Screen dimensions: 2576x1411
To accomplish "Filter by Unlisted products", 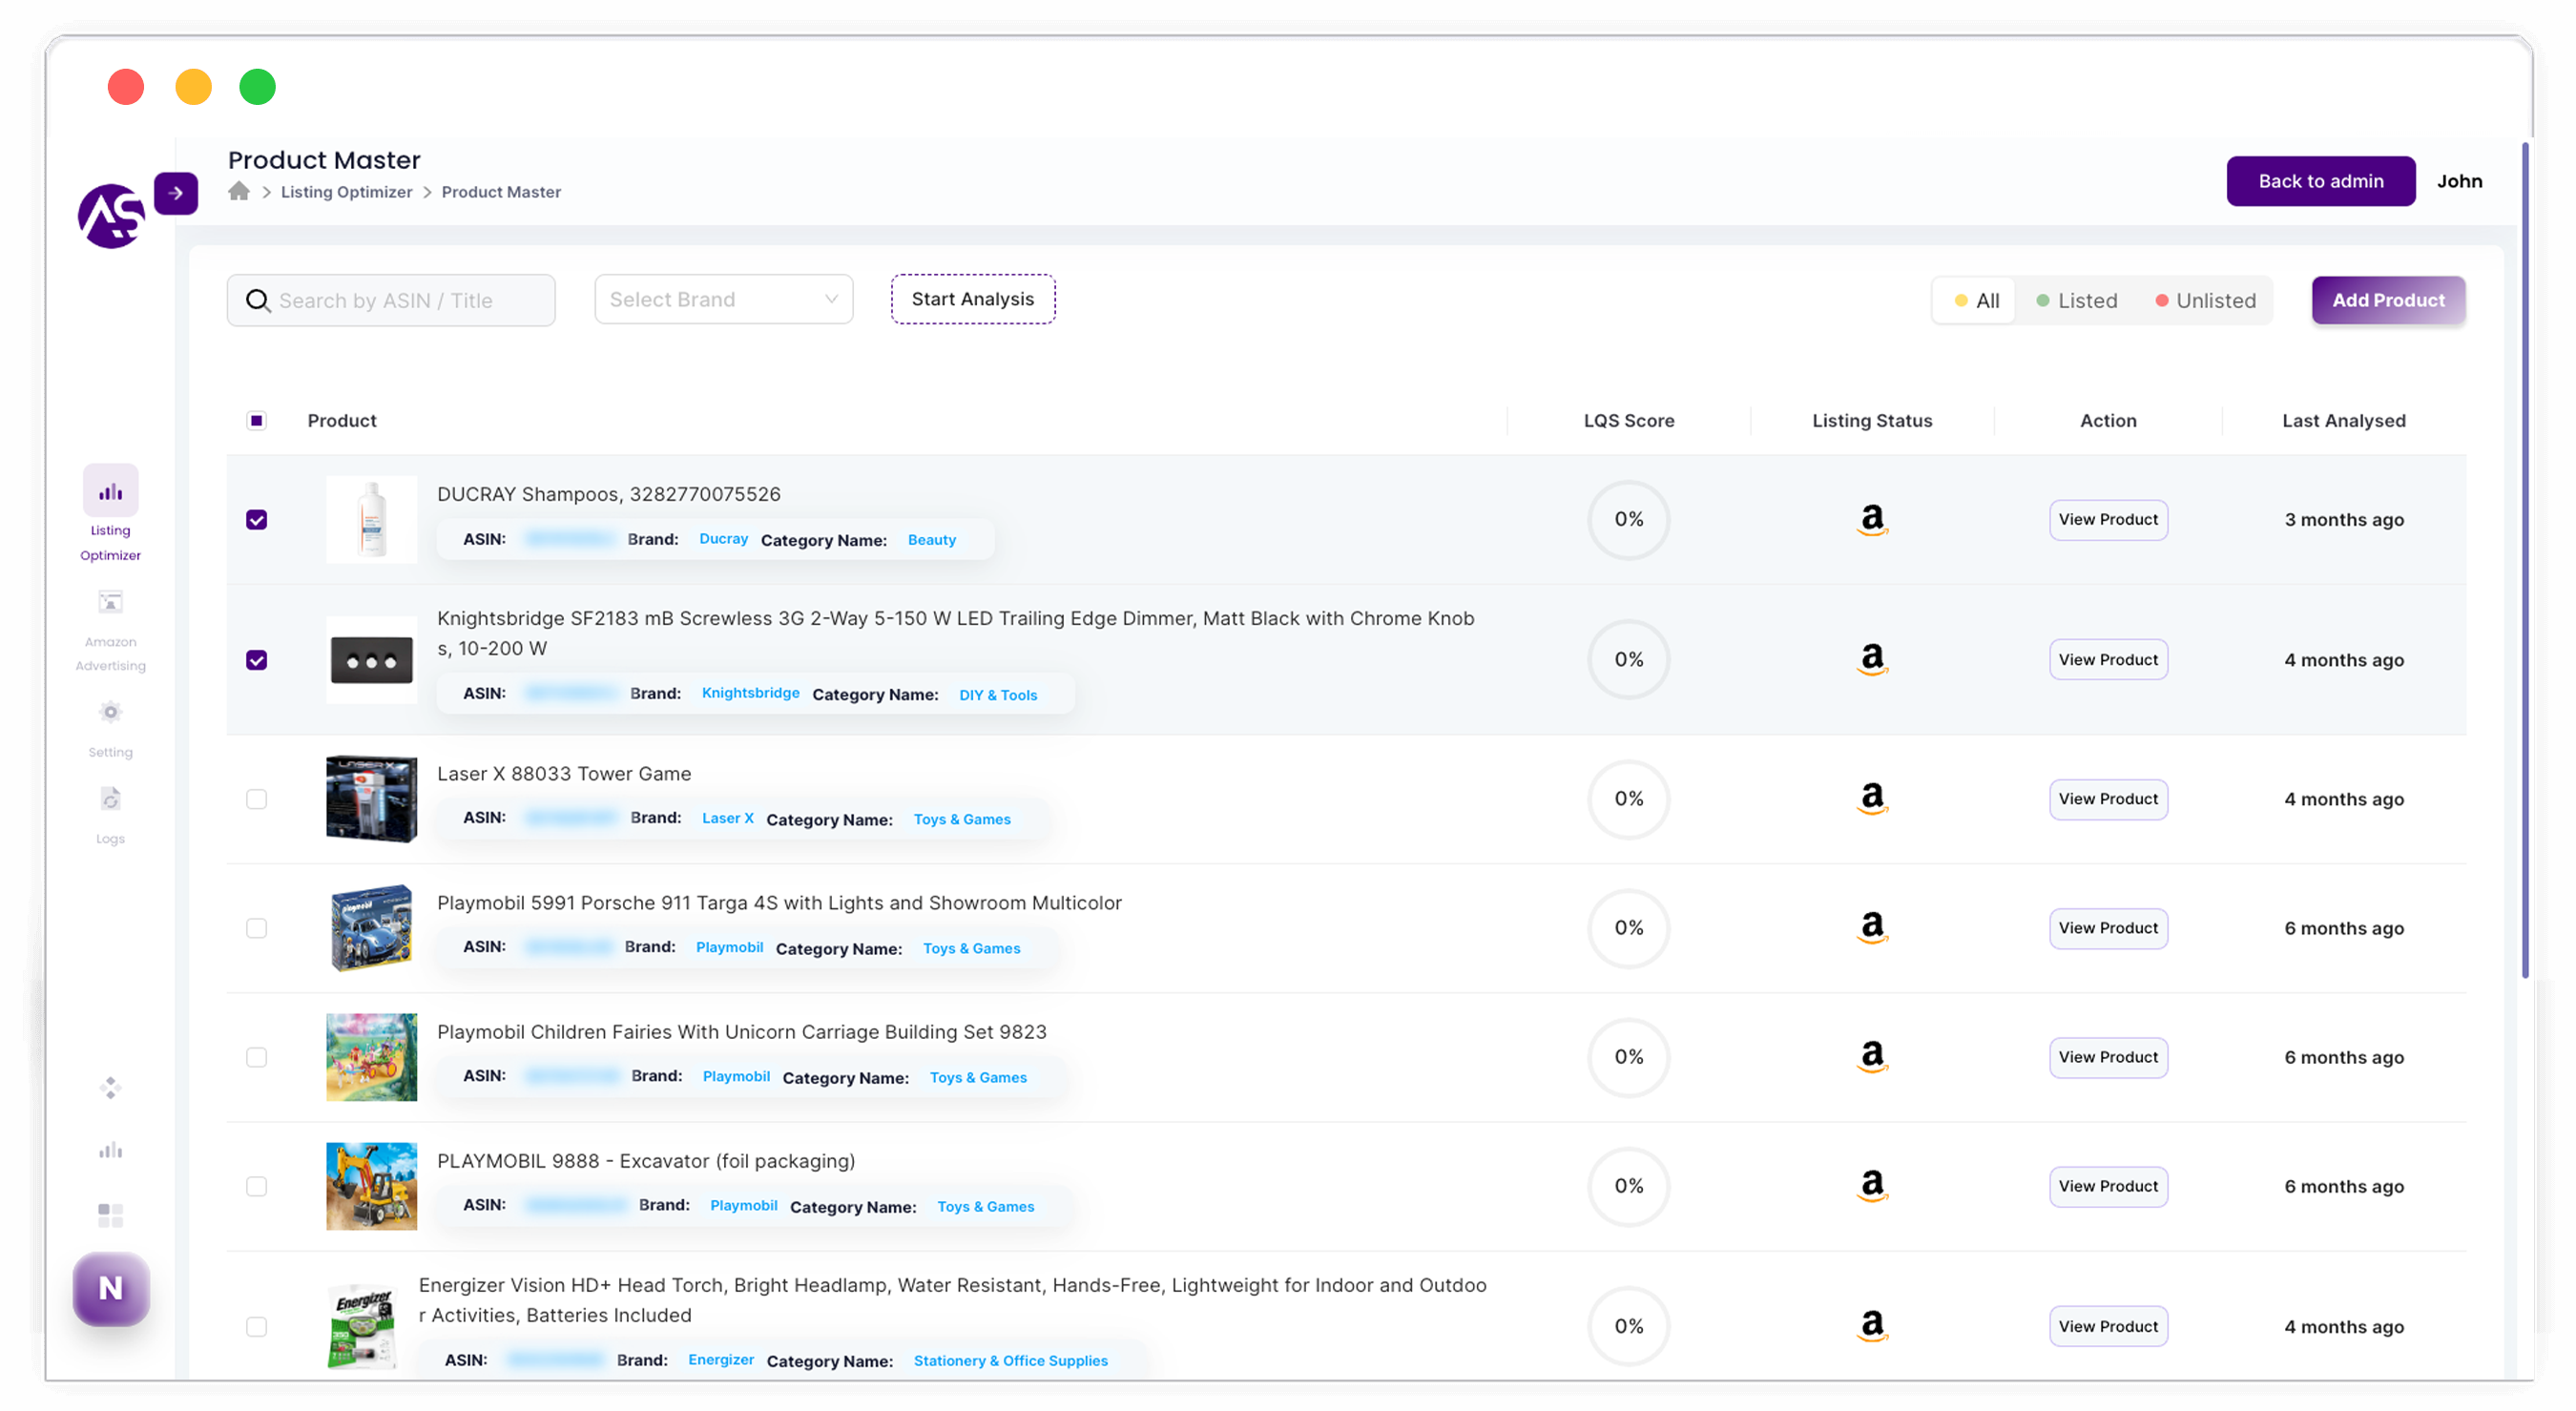I will point(2205,300).
